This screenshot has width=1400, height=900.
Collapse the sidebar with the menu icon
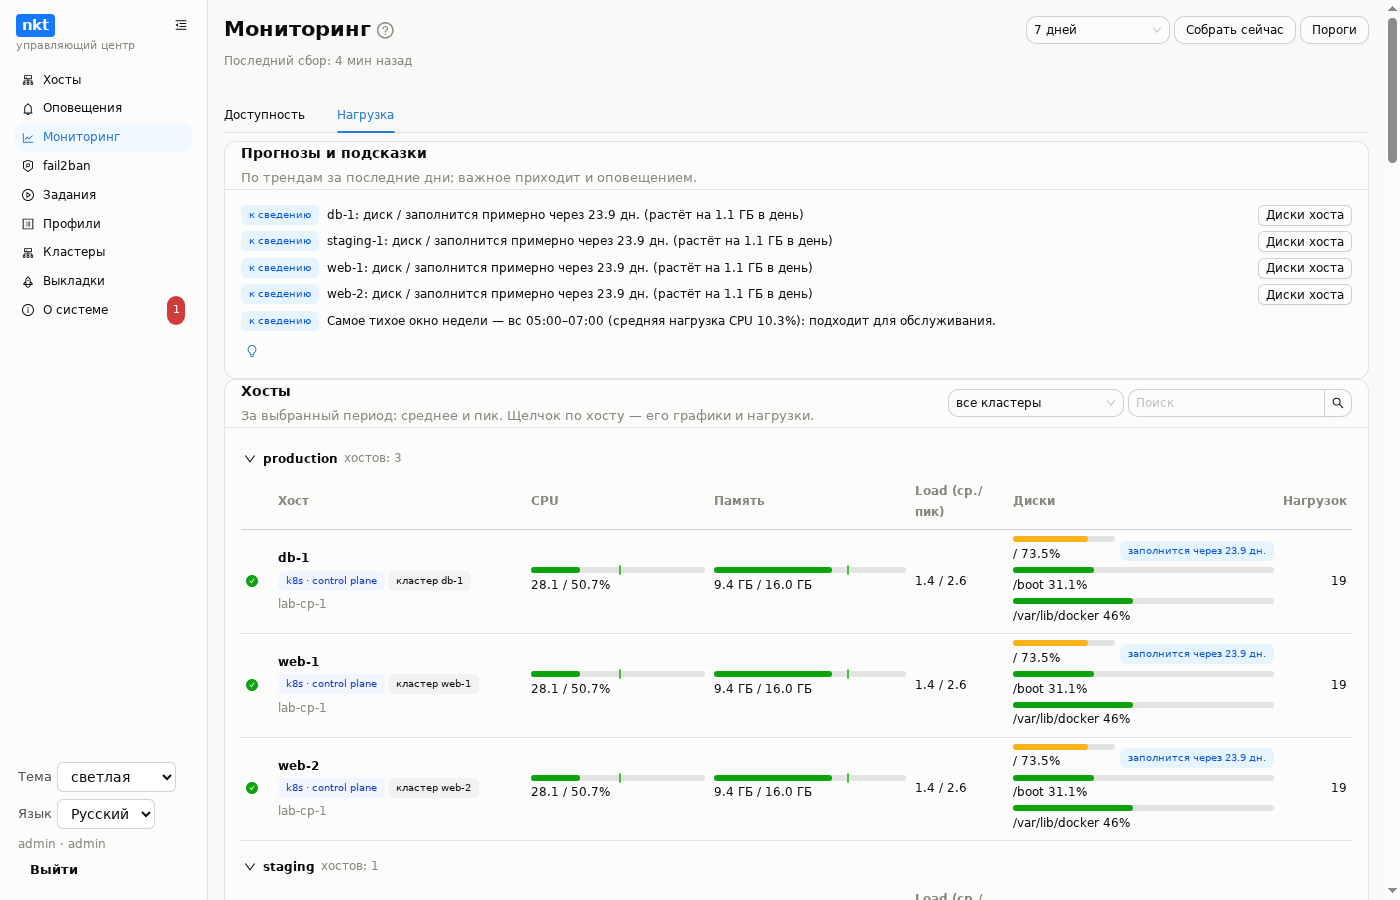click(x=181, y=25)
